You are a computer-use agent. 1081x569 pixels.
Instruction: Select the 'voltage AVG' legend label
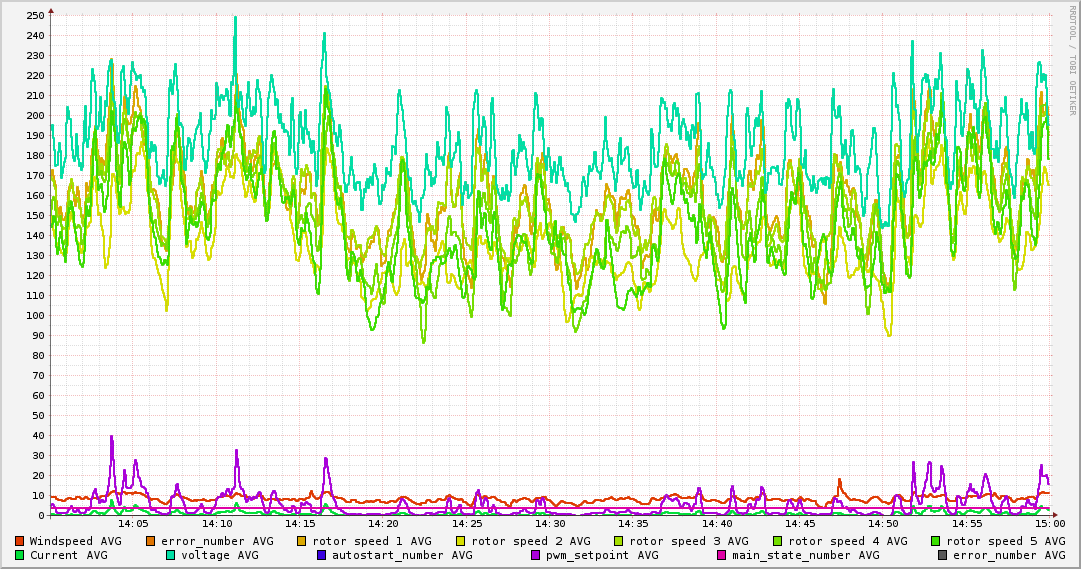pyautogui.click(x=220, y=555)
